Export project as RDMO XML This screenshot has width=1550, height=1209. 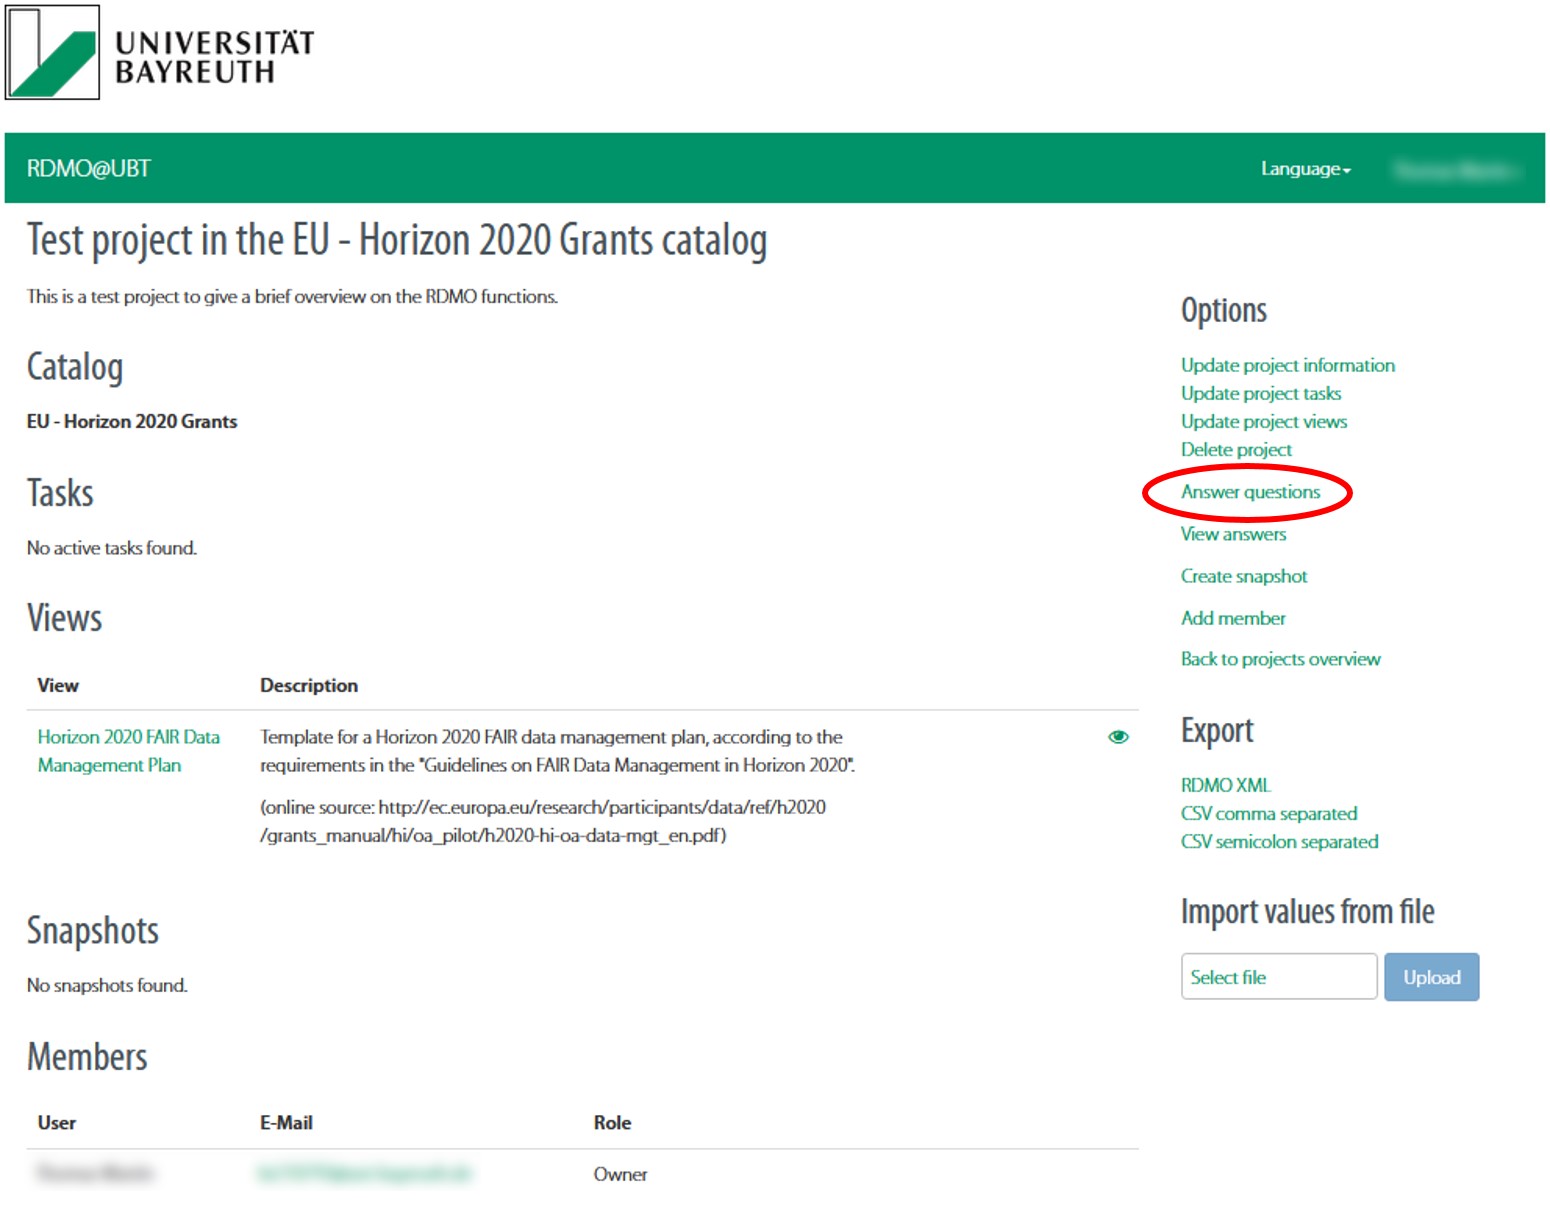pyautogui.click(x=1225, y=785)
